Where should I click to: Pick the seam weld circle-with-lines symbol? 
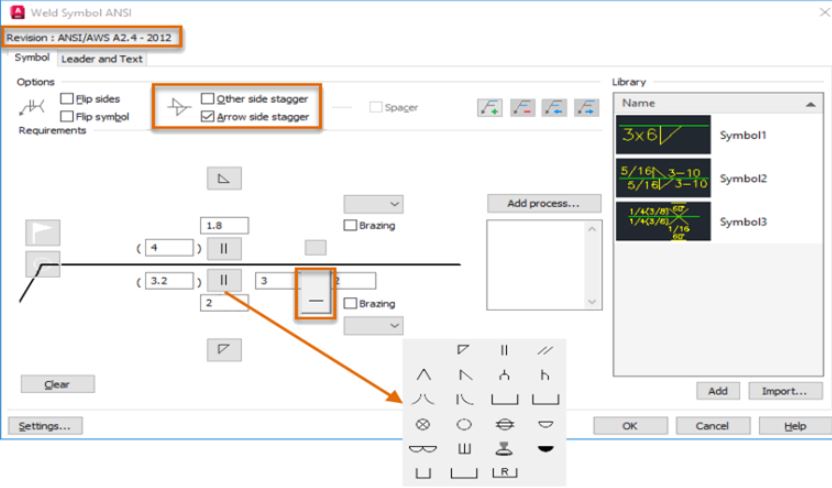504,424
